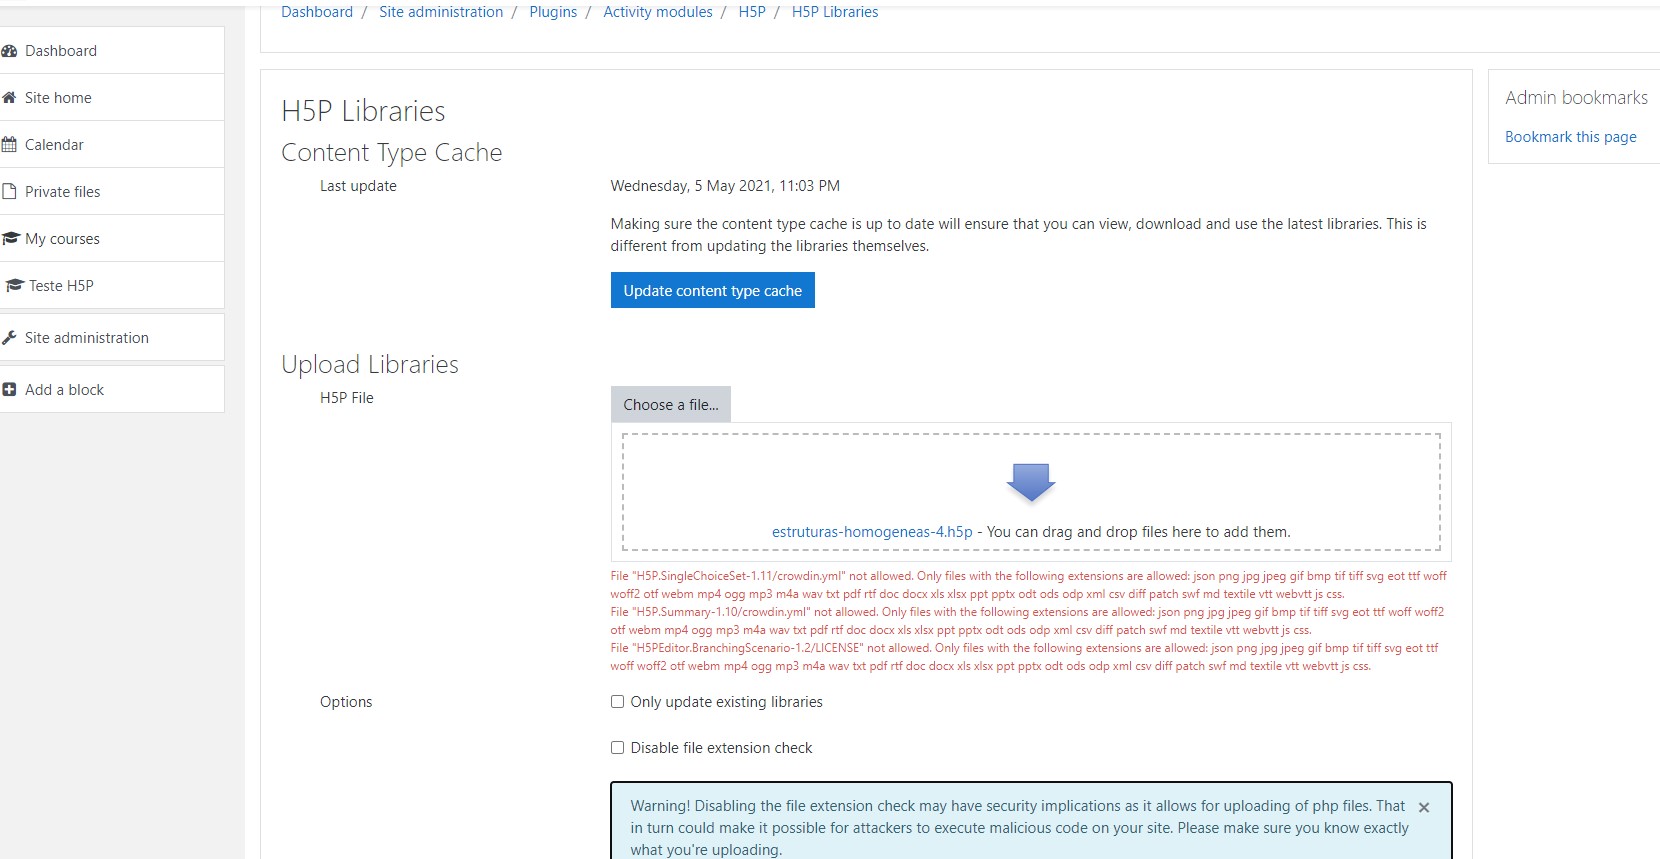Enable Only update existing libraries checkbox
This screenshot has height=859, width=1660.
click(x=617, y=702)
